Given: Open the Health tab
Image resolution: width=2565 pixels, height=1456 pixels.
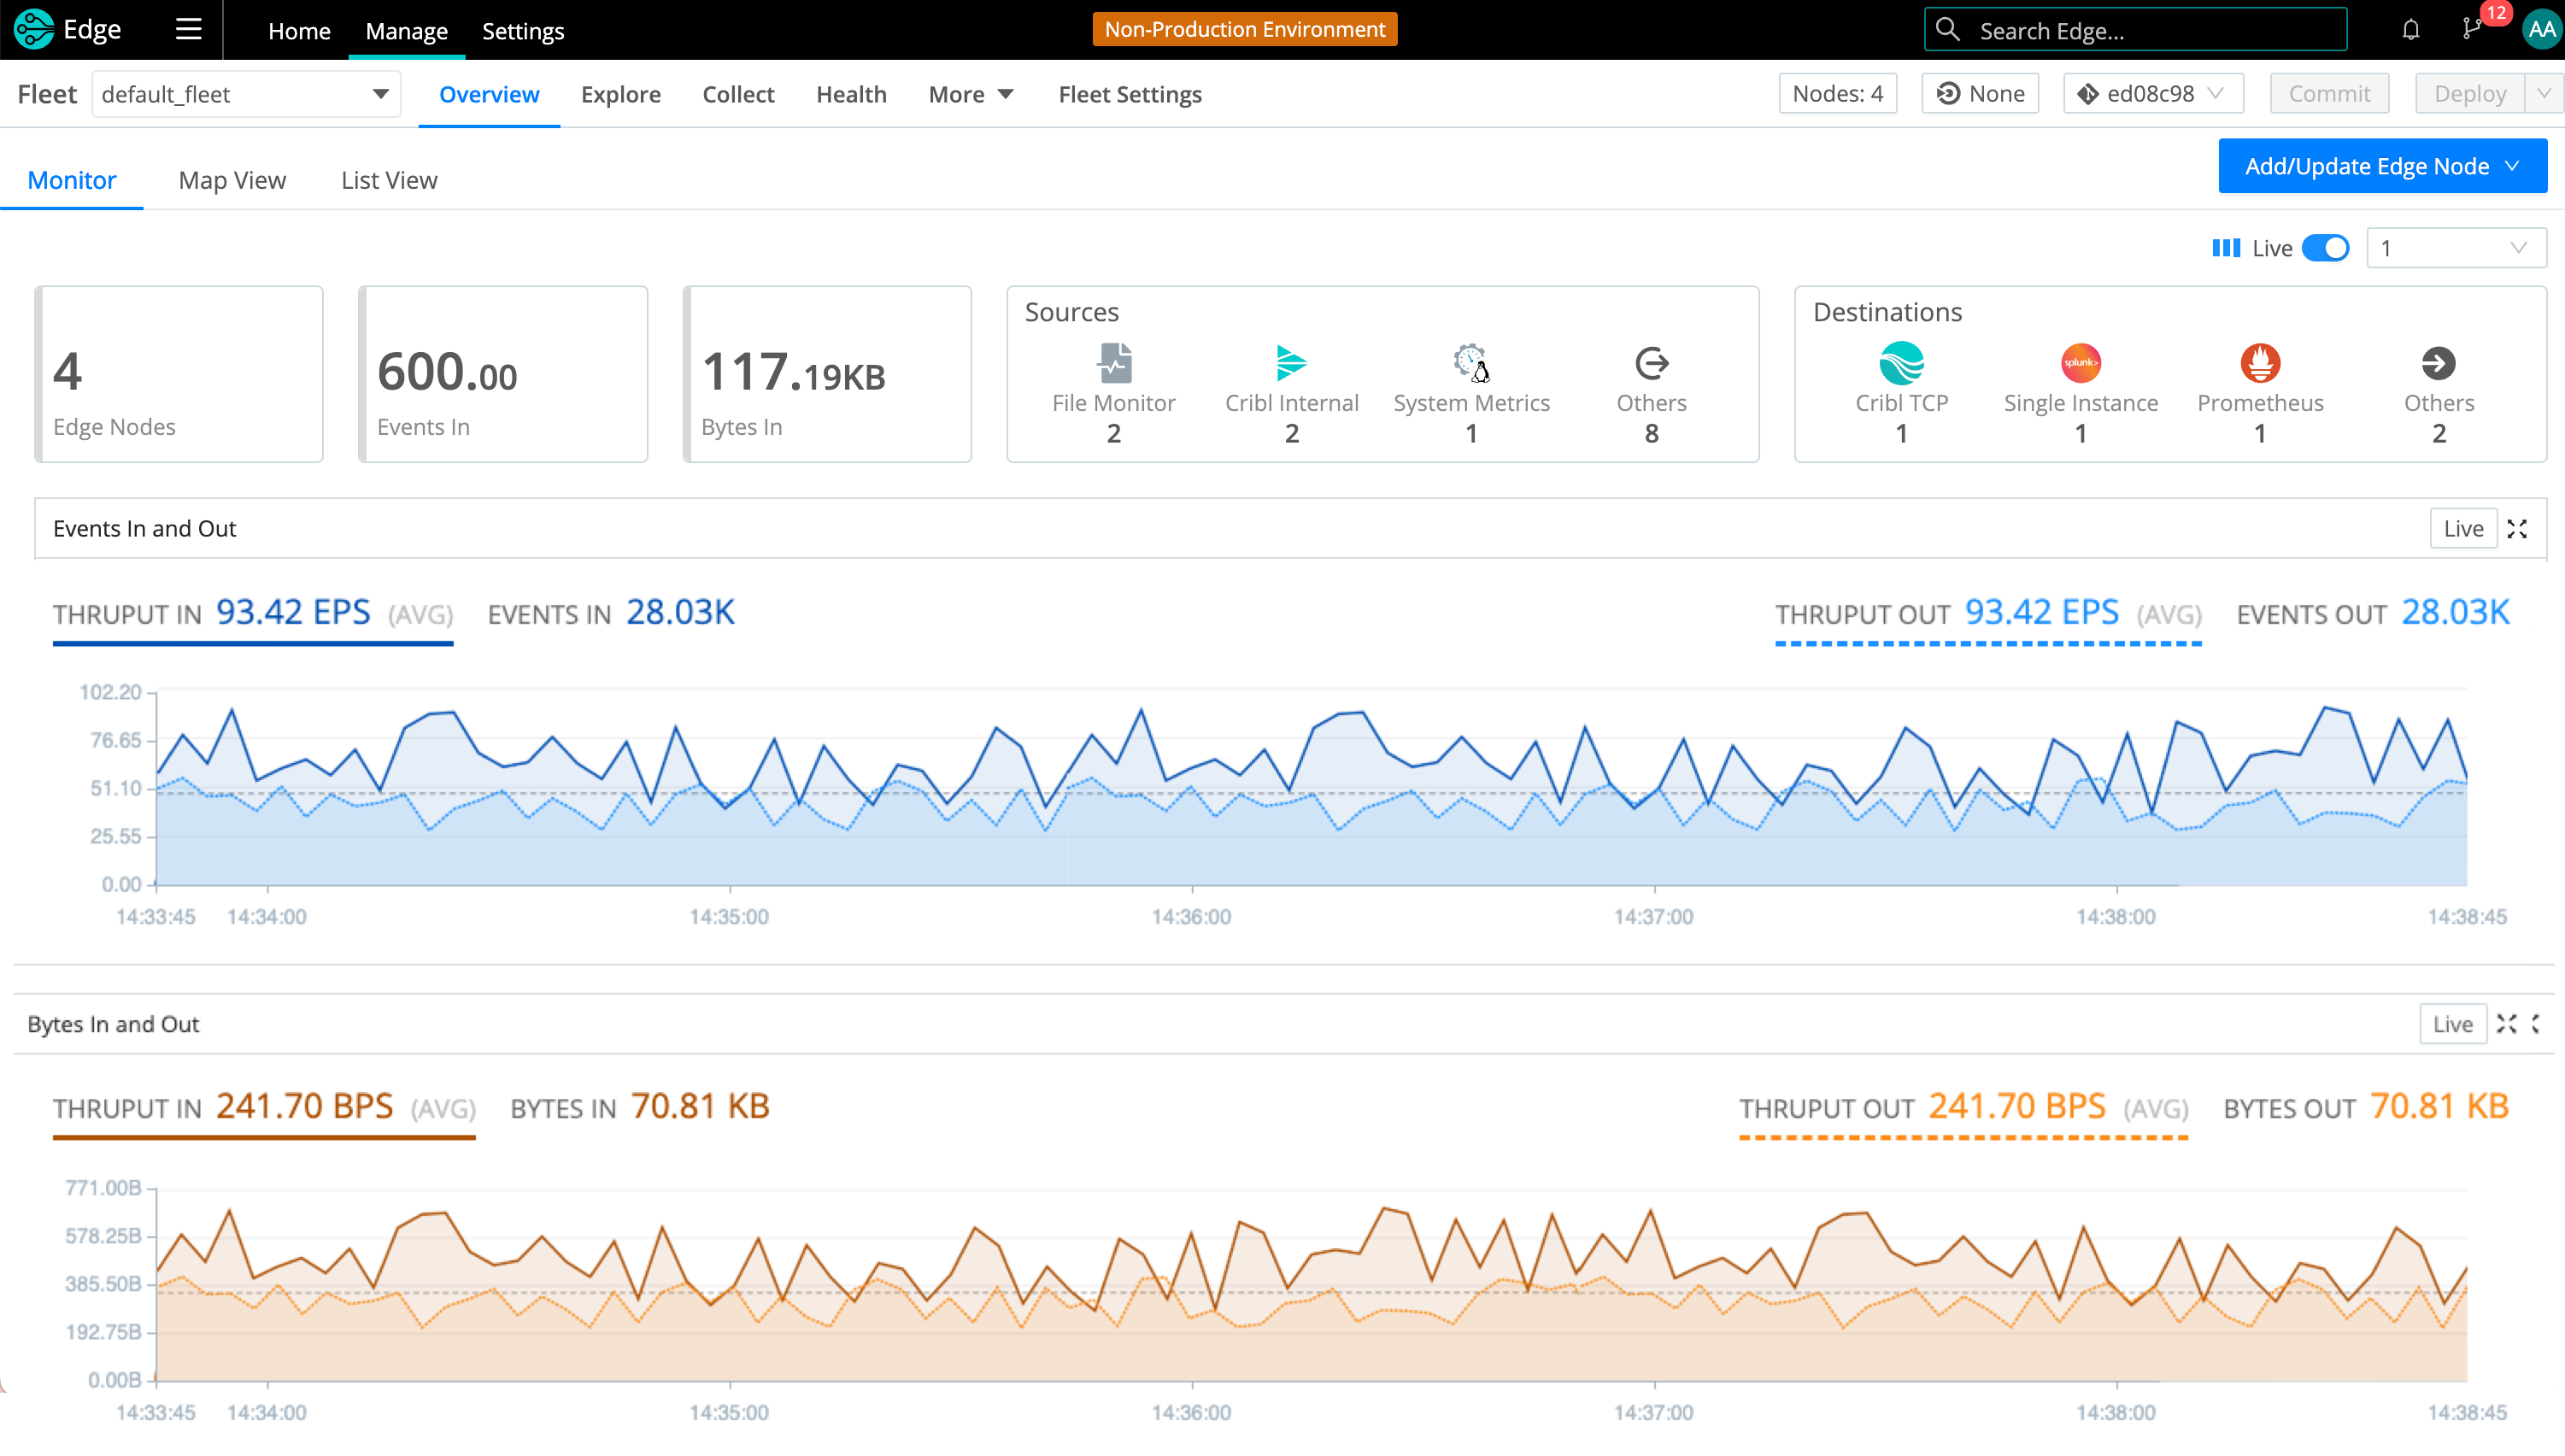Looking at the screenshot, I should (x=851, y=94).
